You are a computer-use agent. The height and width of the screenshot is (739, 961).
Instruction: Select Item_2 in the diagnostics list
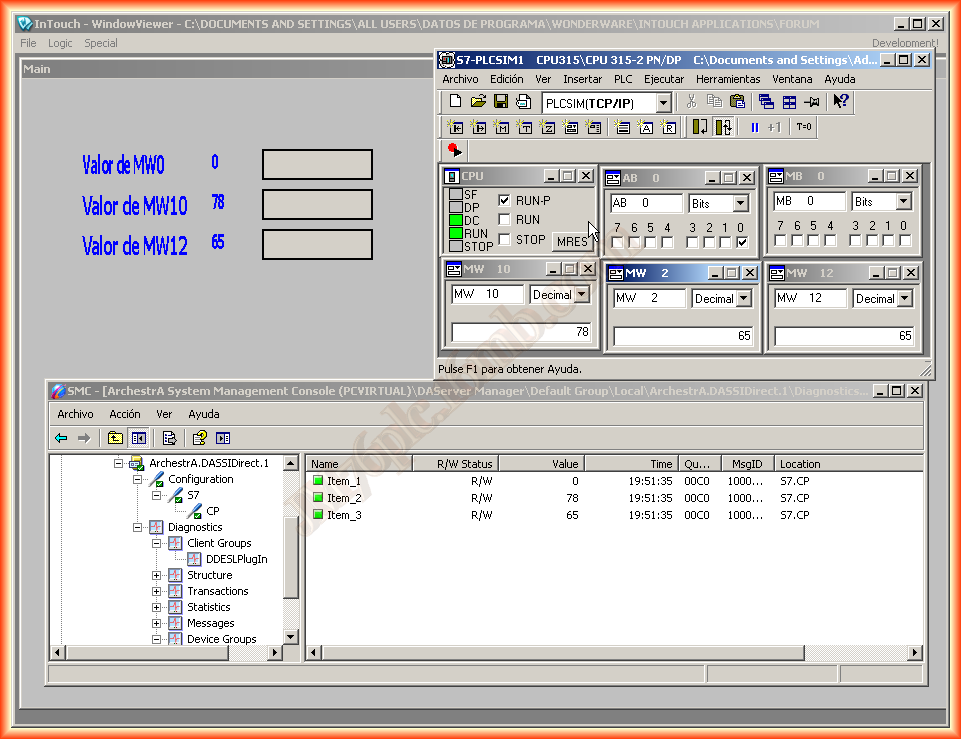[x=344, y=498]
